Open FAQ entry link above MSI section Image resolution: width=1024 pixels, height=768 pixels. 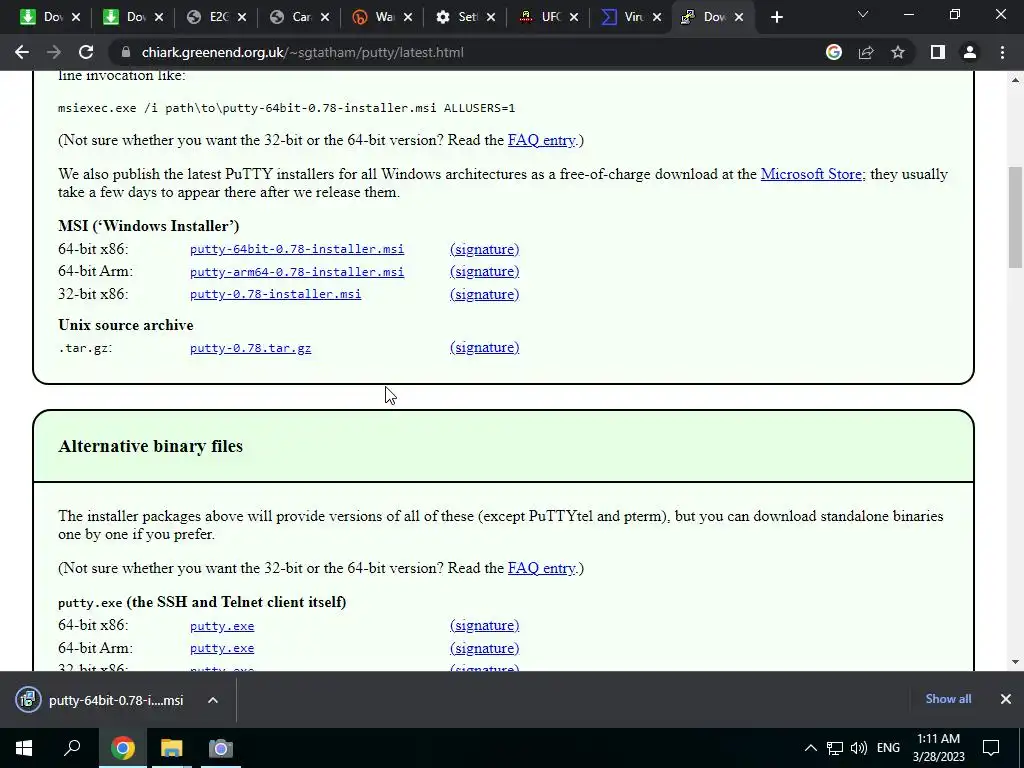(x=541, y=140)
